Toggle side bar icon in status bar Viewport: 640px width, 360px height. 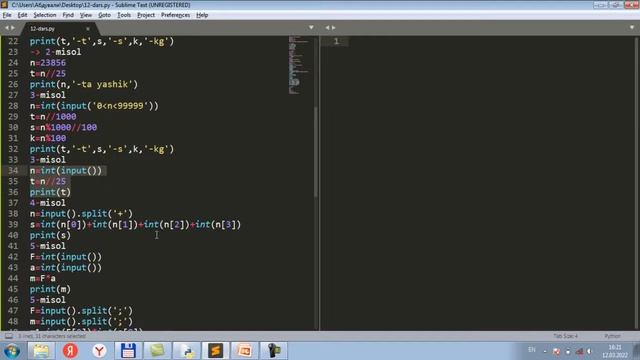click(8, 336)
